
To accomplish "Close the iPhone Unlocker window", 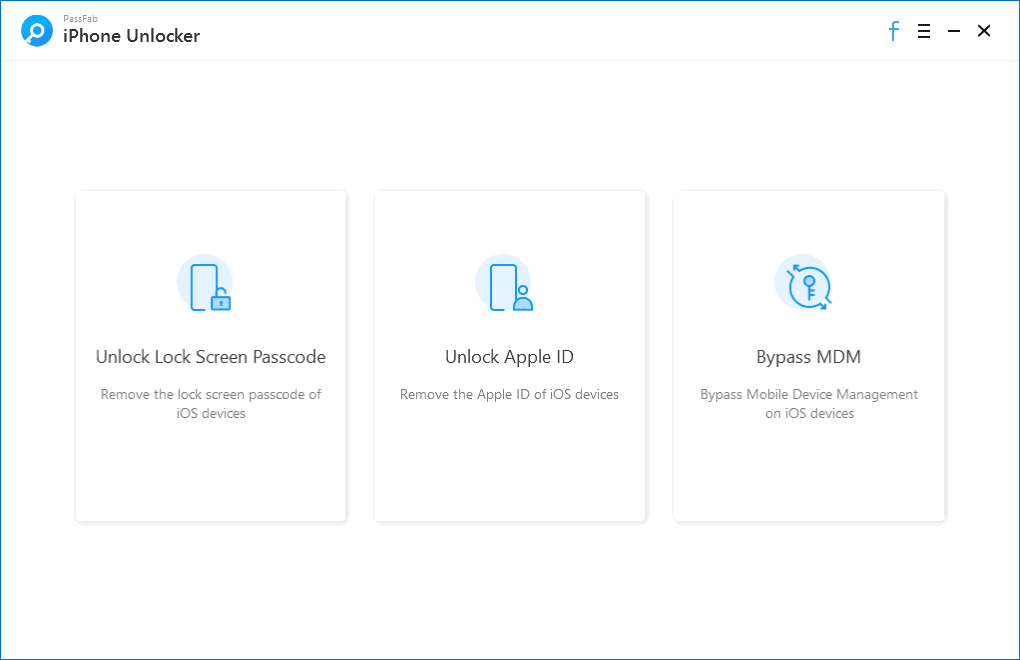I will [984, 31].
